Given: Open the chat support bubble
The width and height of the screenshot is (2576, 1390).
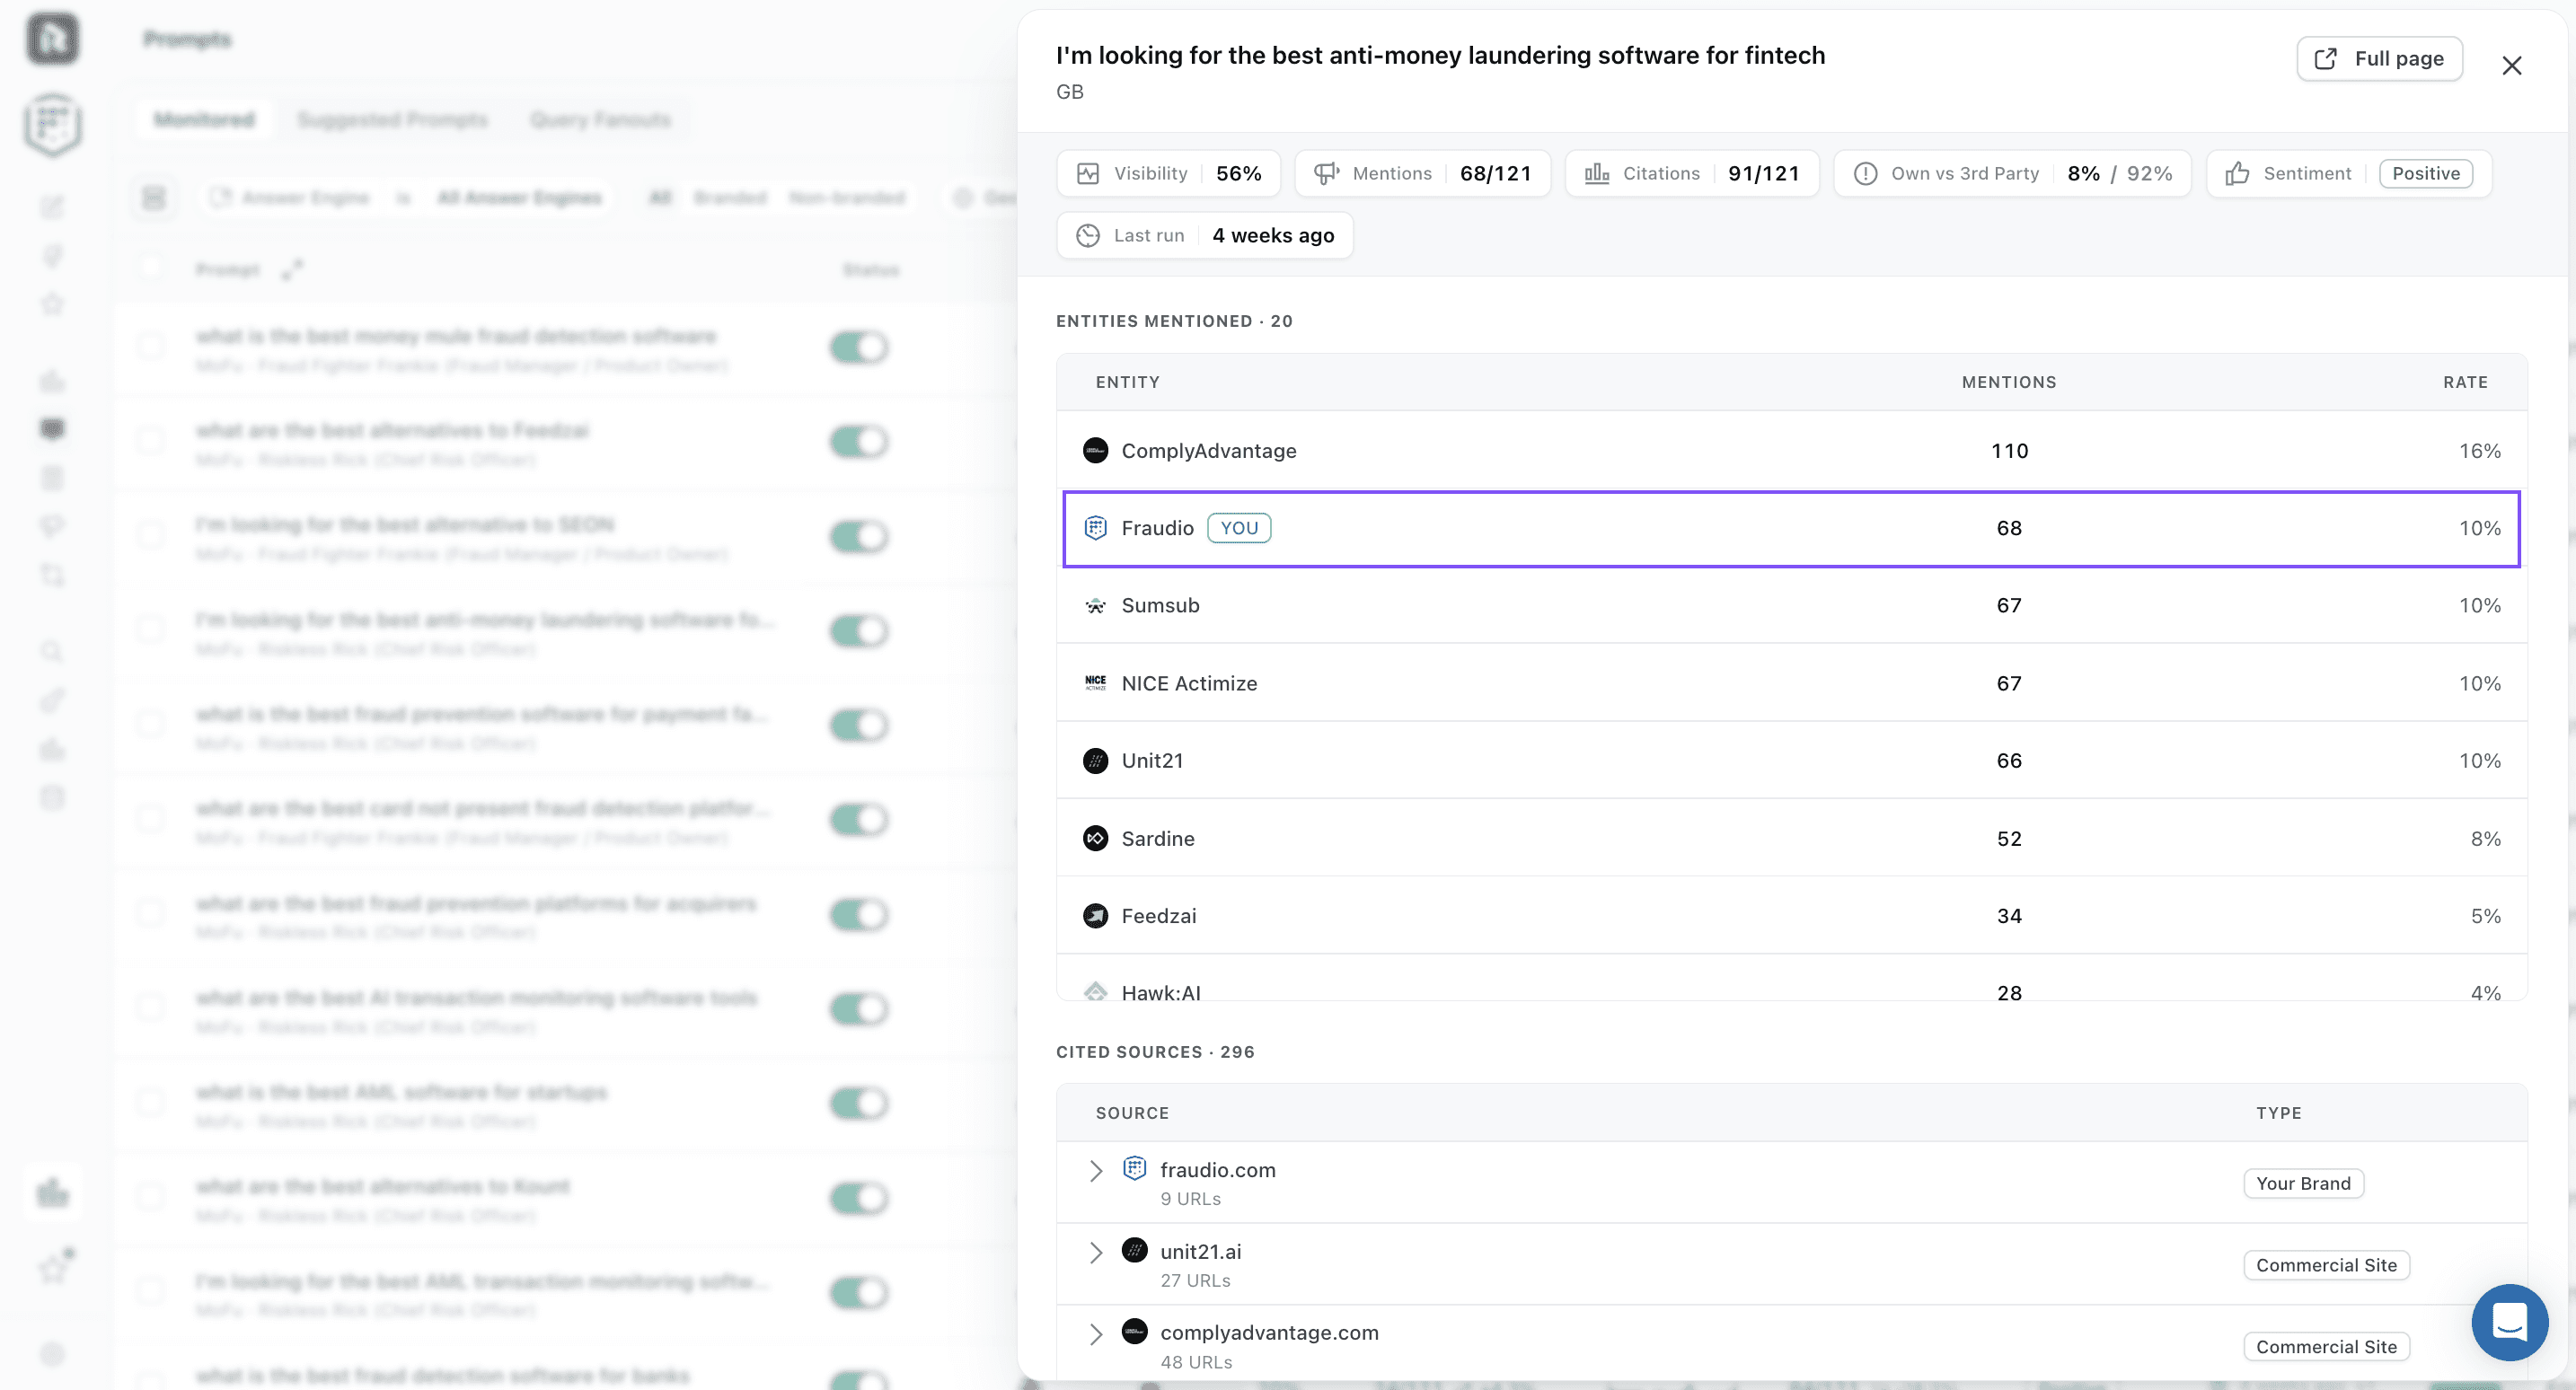Looking at the screenshot, I should (2509, 1322).
